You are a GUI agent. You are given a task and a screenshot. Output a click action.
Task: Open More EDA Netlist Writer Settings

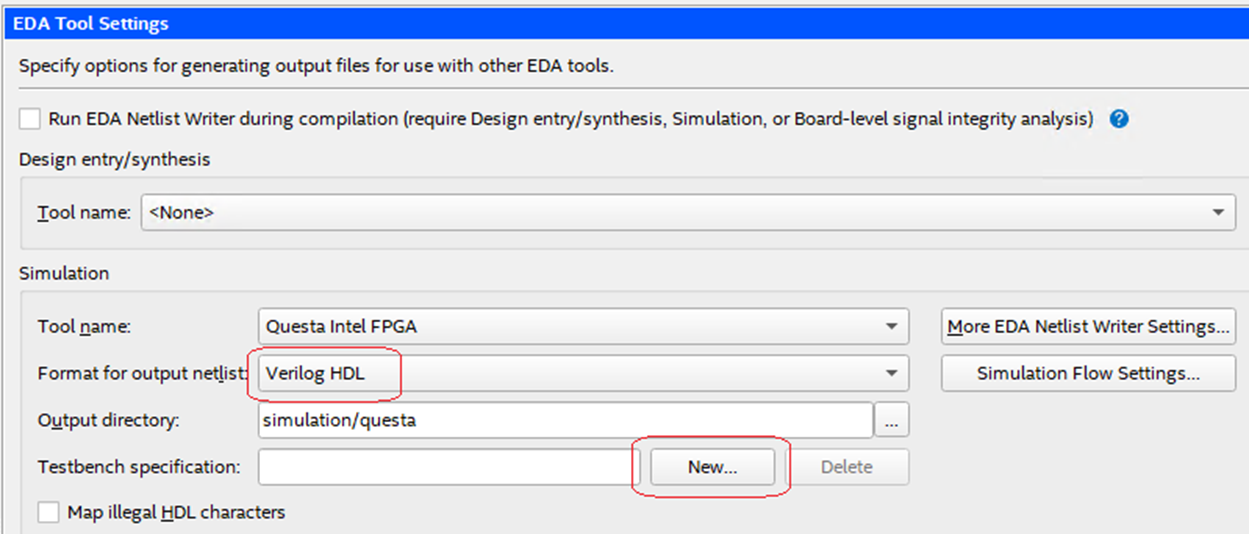(x=1088, y=326)
